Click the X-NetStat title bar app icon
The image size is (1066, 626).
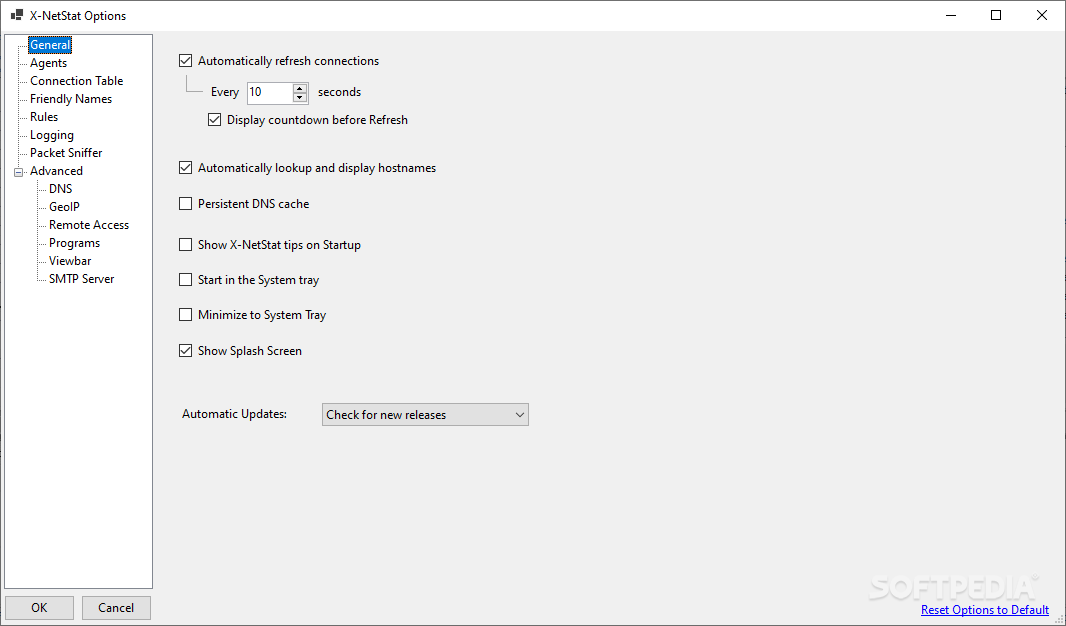pyautogui.click(x=17, y=15)
